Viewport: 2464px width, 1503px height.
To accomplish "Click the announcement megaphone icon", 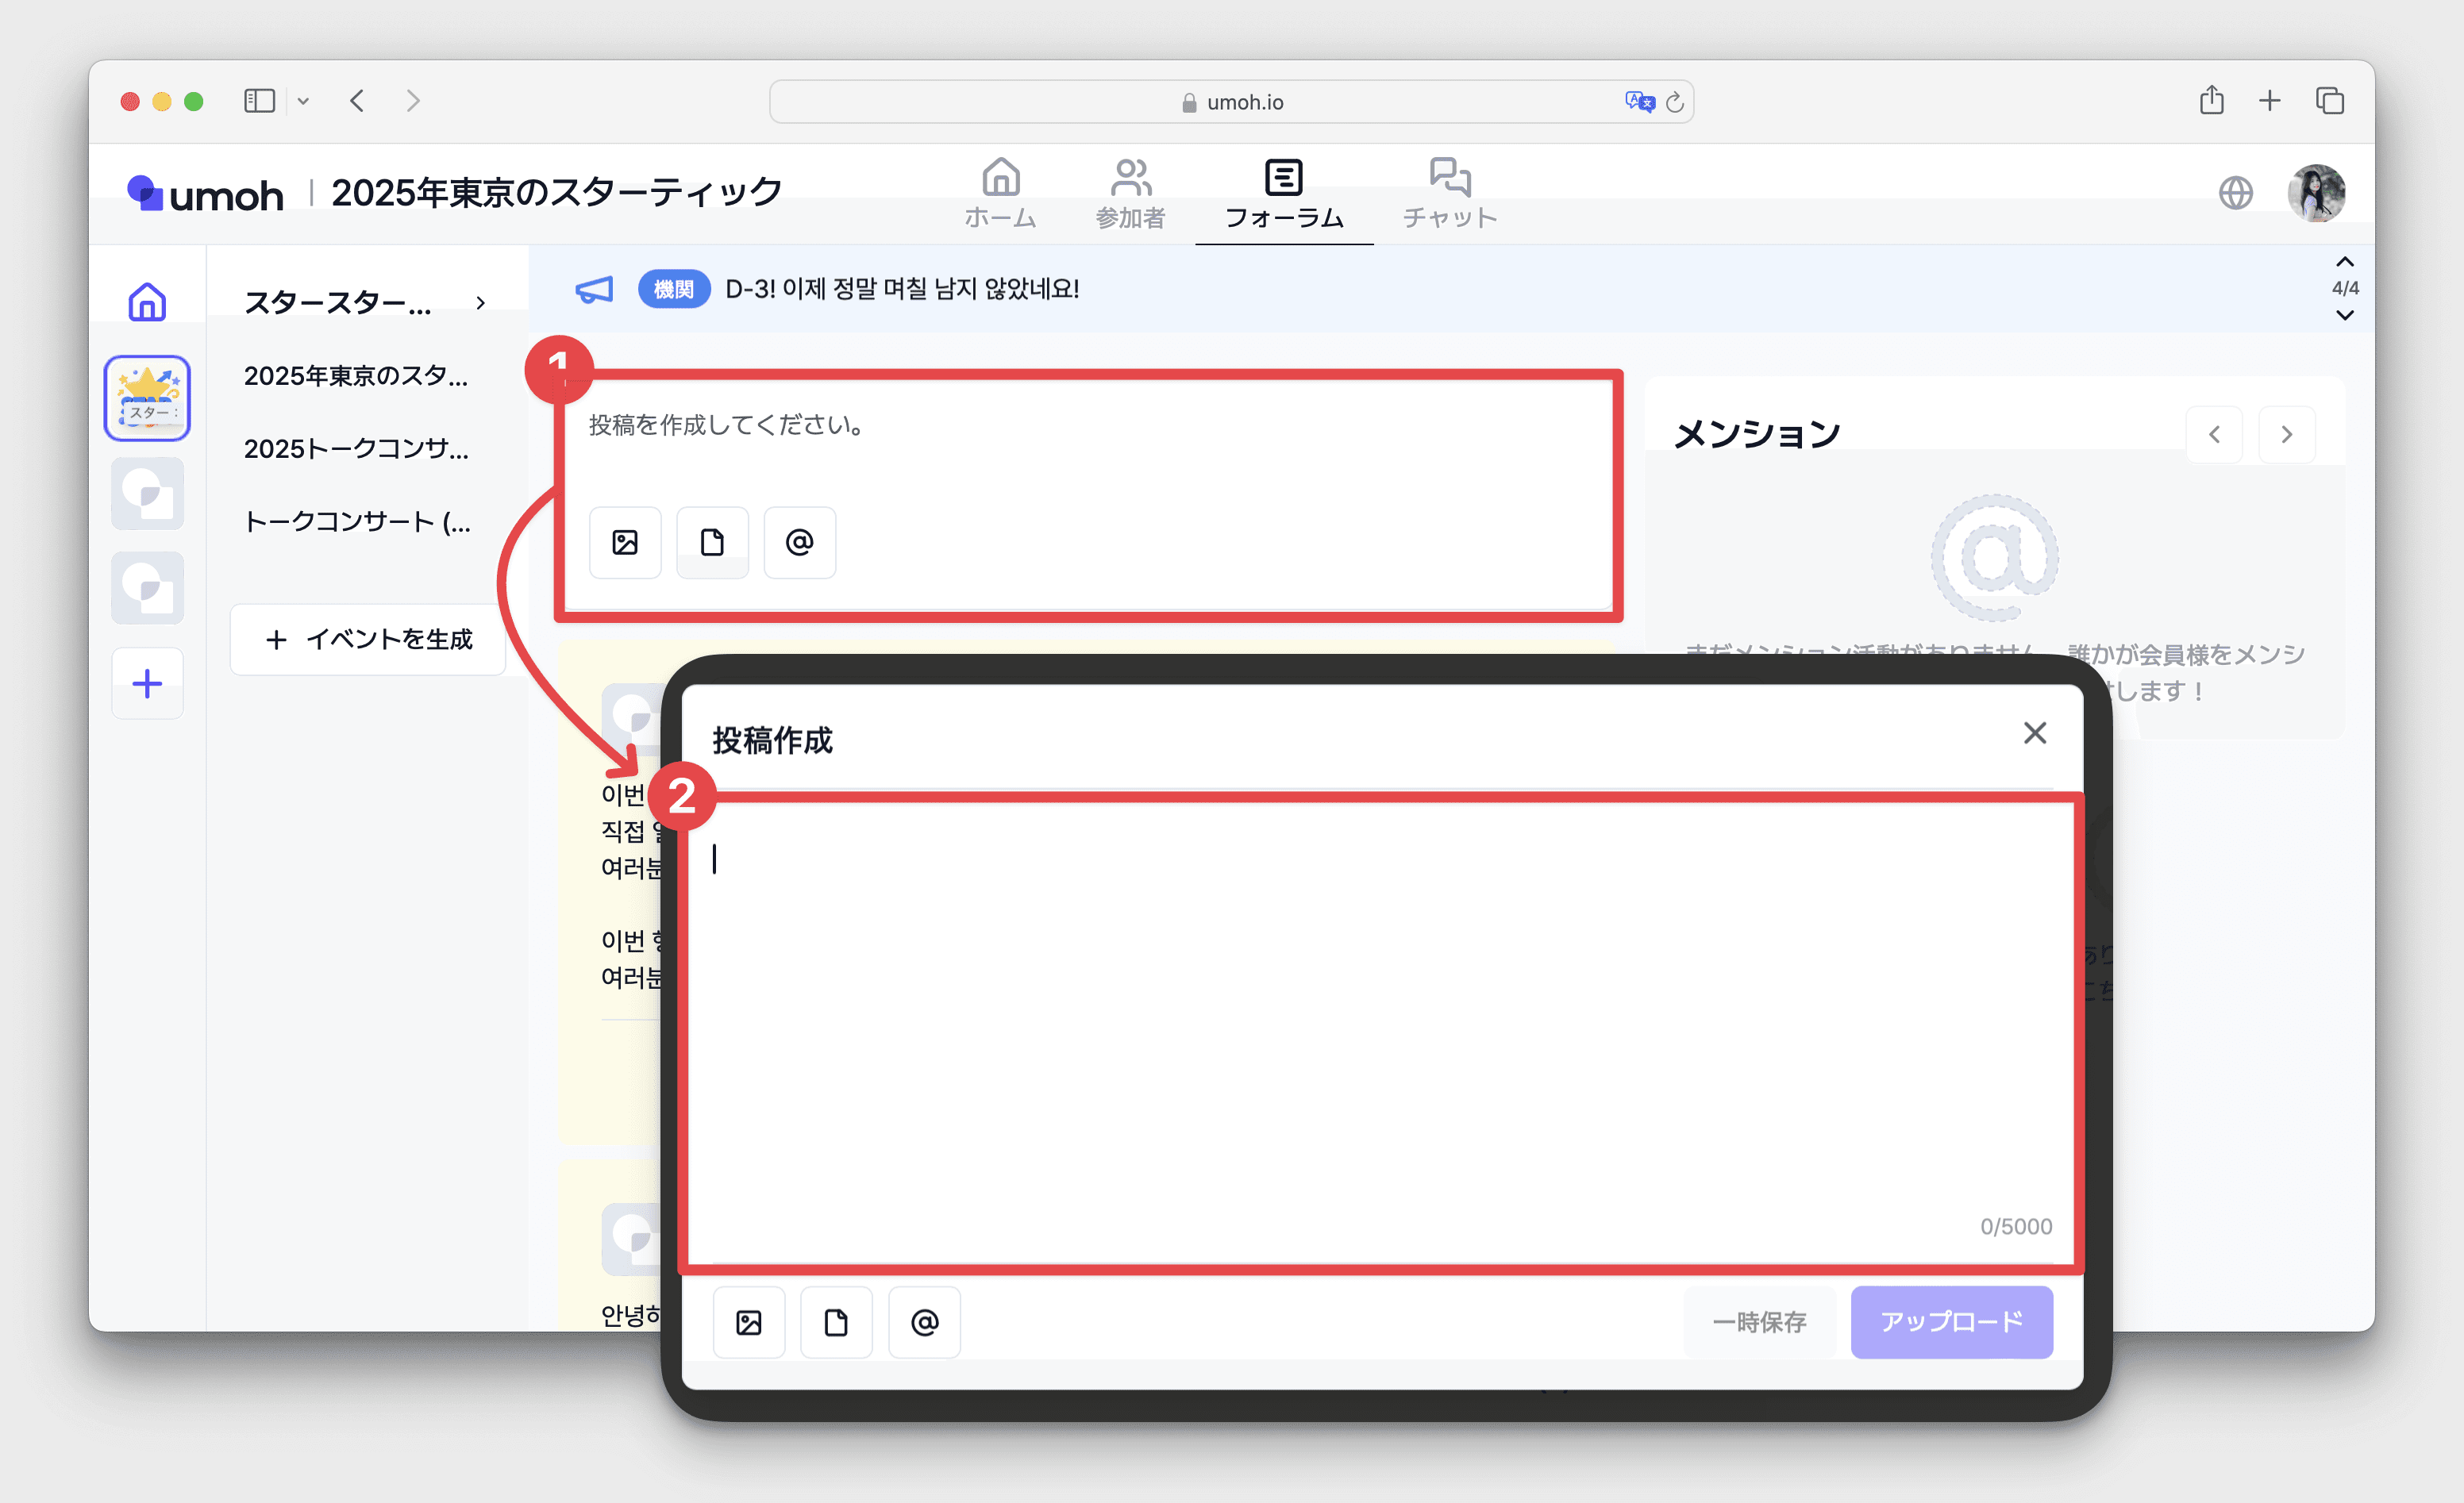I will [594, 290].
